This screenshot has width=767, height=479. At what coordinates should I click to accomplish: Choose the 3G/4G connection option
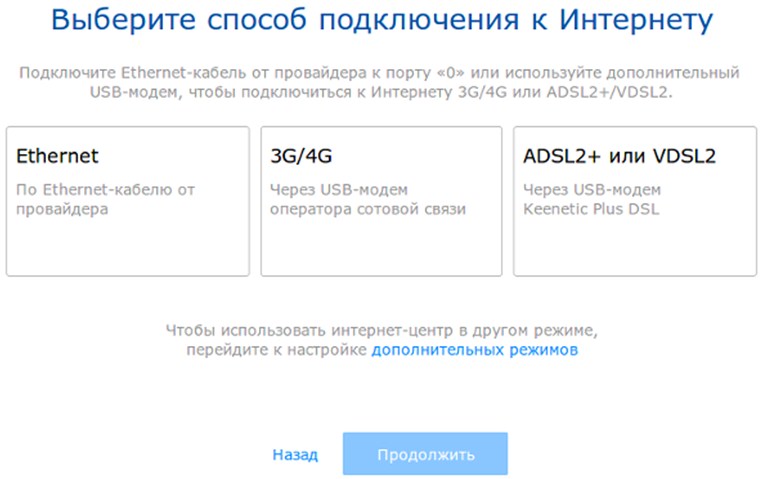click(381, 201)
